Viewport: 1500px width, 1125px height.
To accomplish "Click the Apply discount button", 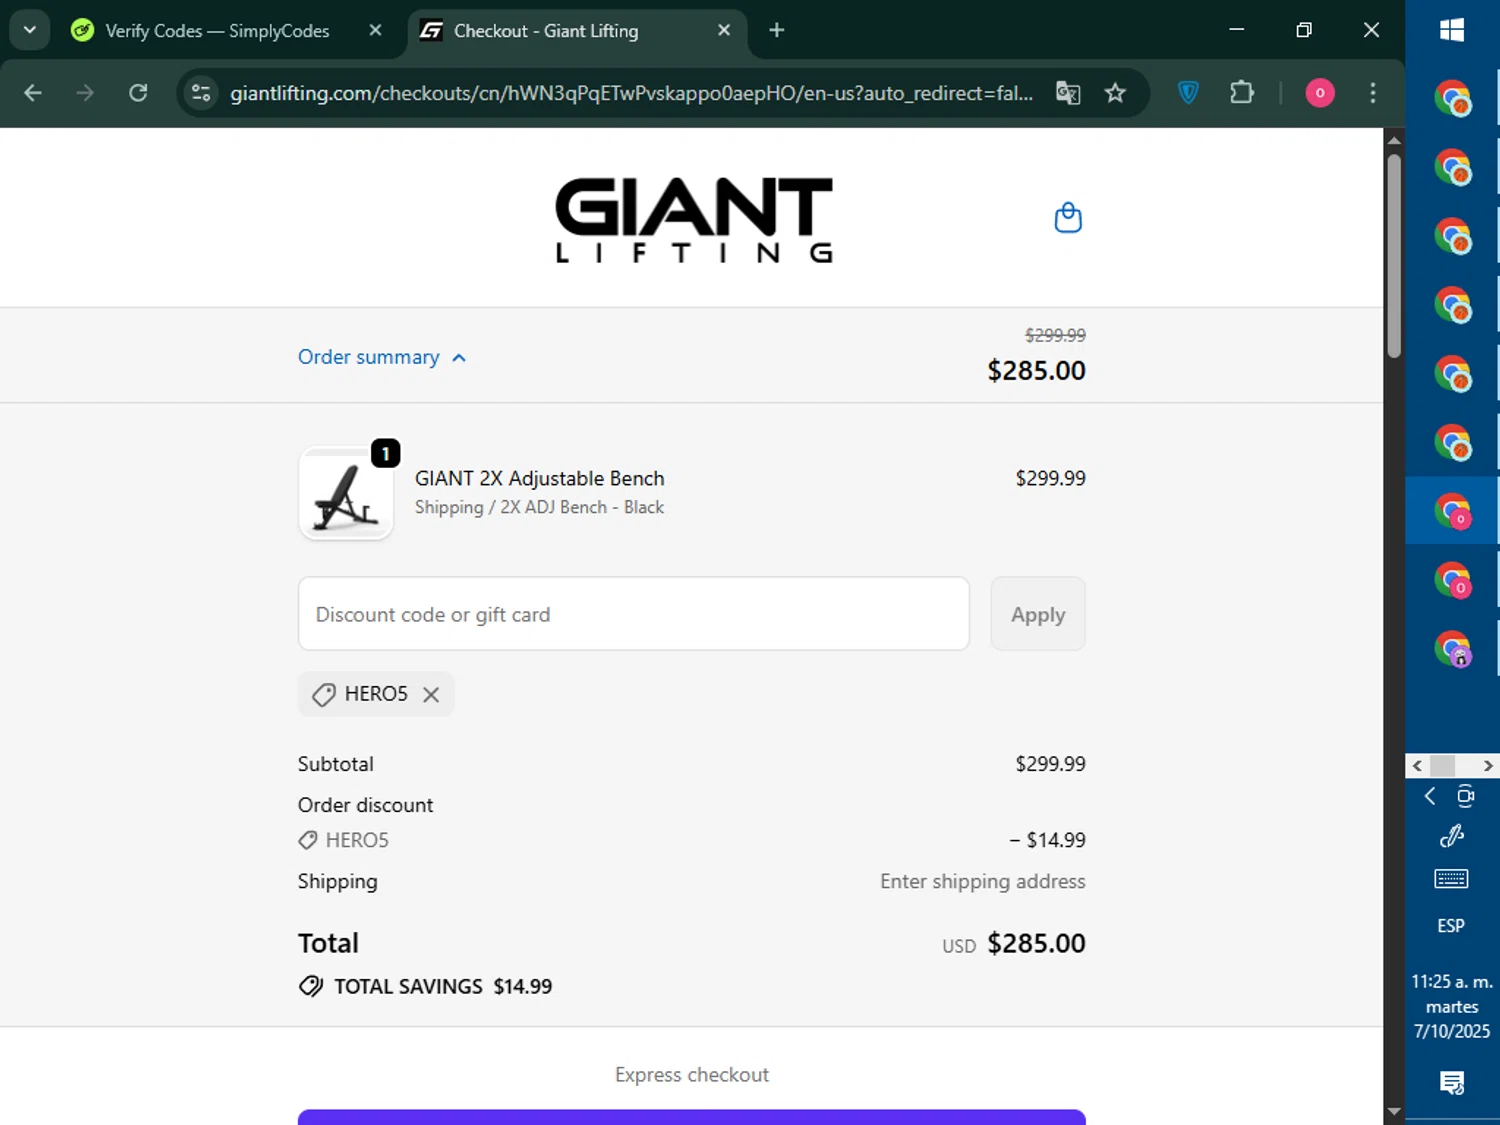I will pyautogui.click(x=1038, y=614).
